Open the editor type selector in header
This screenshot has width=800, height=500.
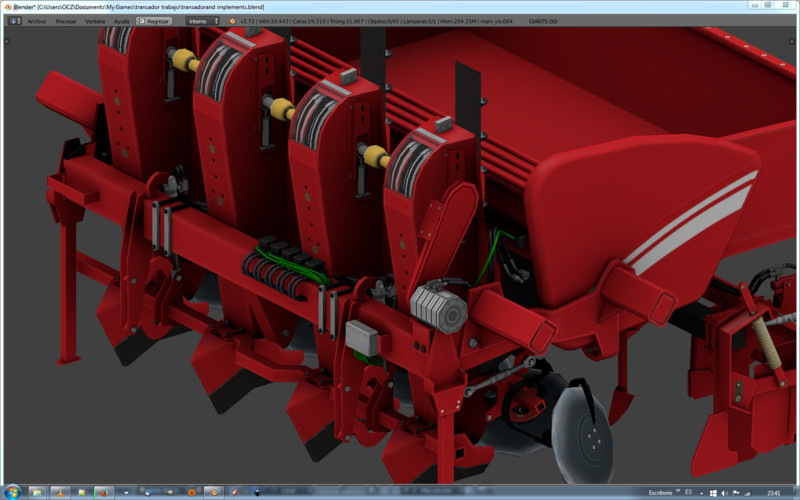[x=12, y=20]
